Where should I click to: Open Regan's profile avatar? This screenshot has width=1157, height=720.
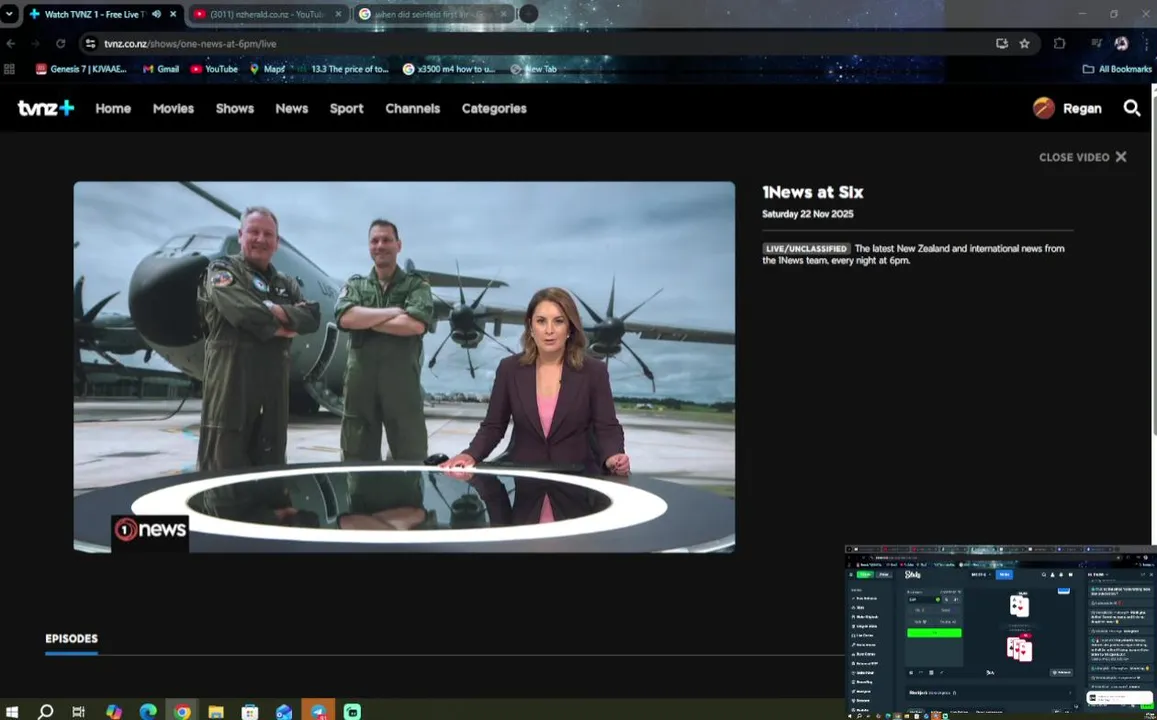(x=1043, y=108)
